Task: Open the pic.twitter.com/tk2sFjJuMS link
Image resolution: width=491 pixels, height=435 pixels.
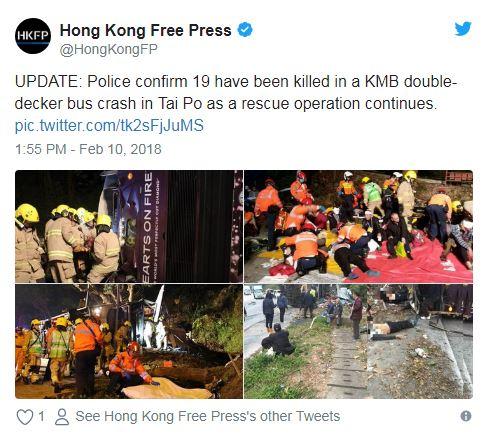Action: coord(109,126)
